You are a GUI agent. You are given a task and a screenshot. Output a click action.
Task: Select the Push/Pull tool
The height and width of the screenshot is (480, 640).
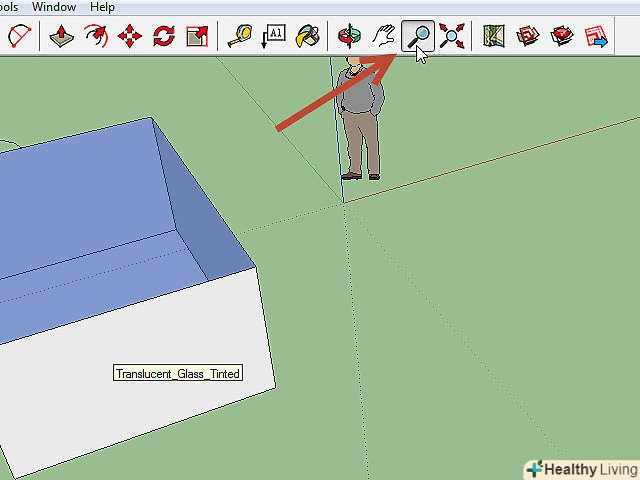(62, 37)
